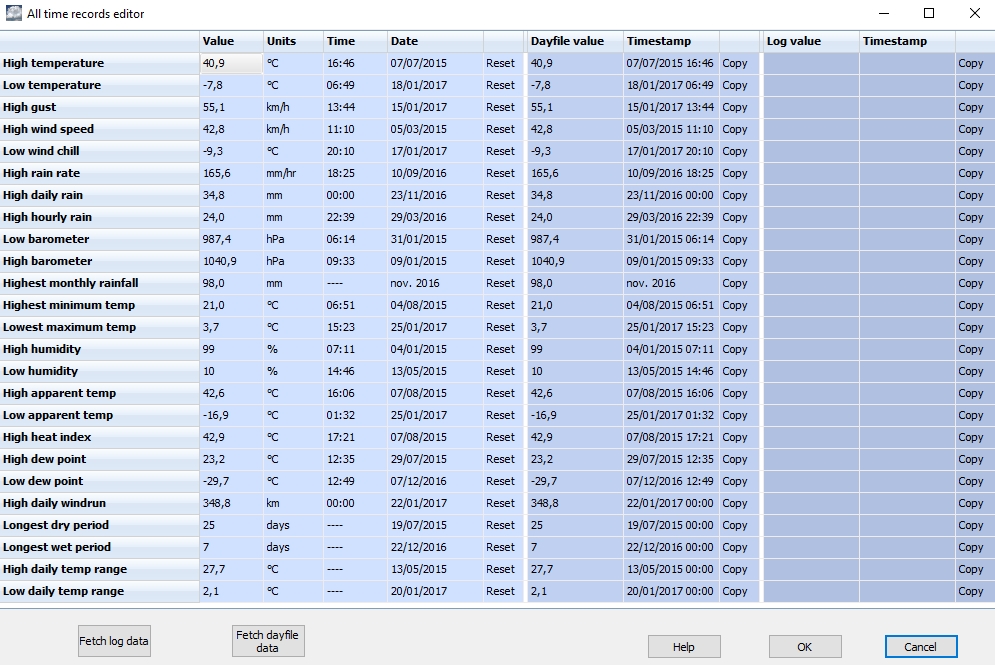The image size is (995, 665).
Task: Reset the Low barometer record
Action: tap(500, 239)
